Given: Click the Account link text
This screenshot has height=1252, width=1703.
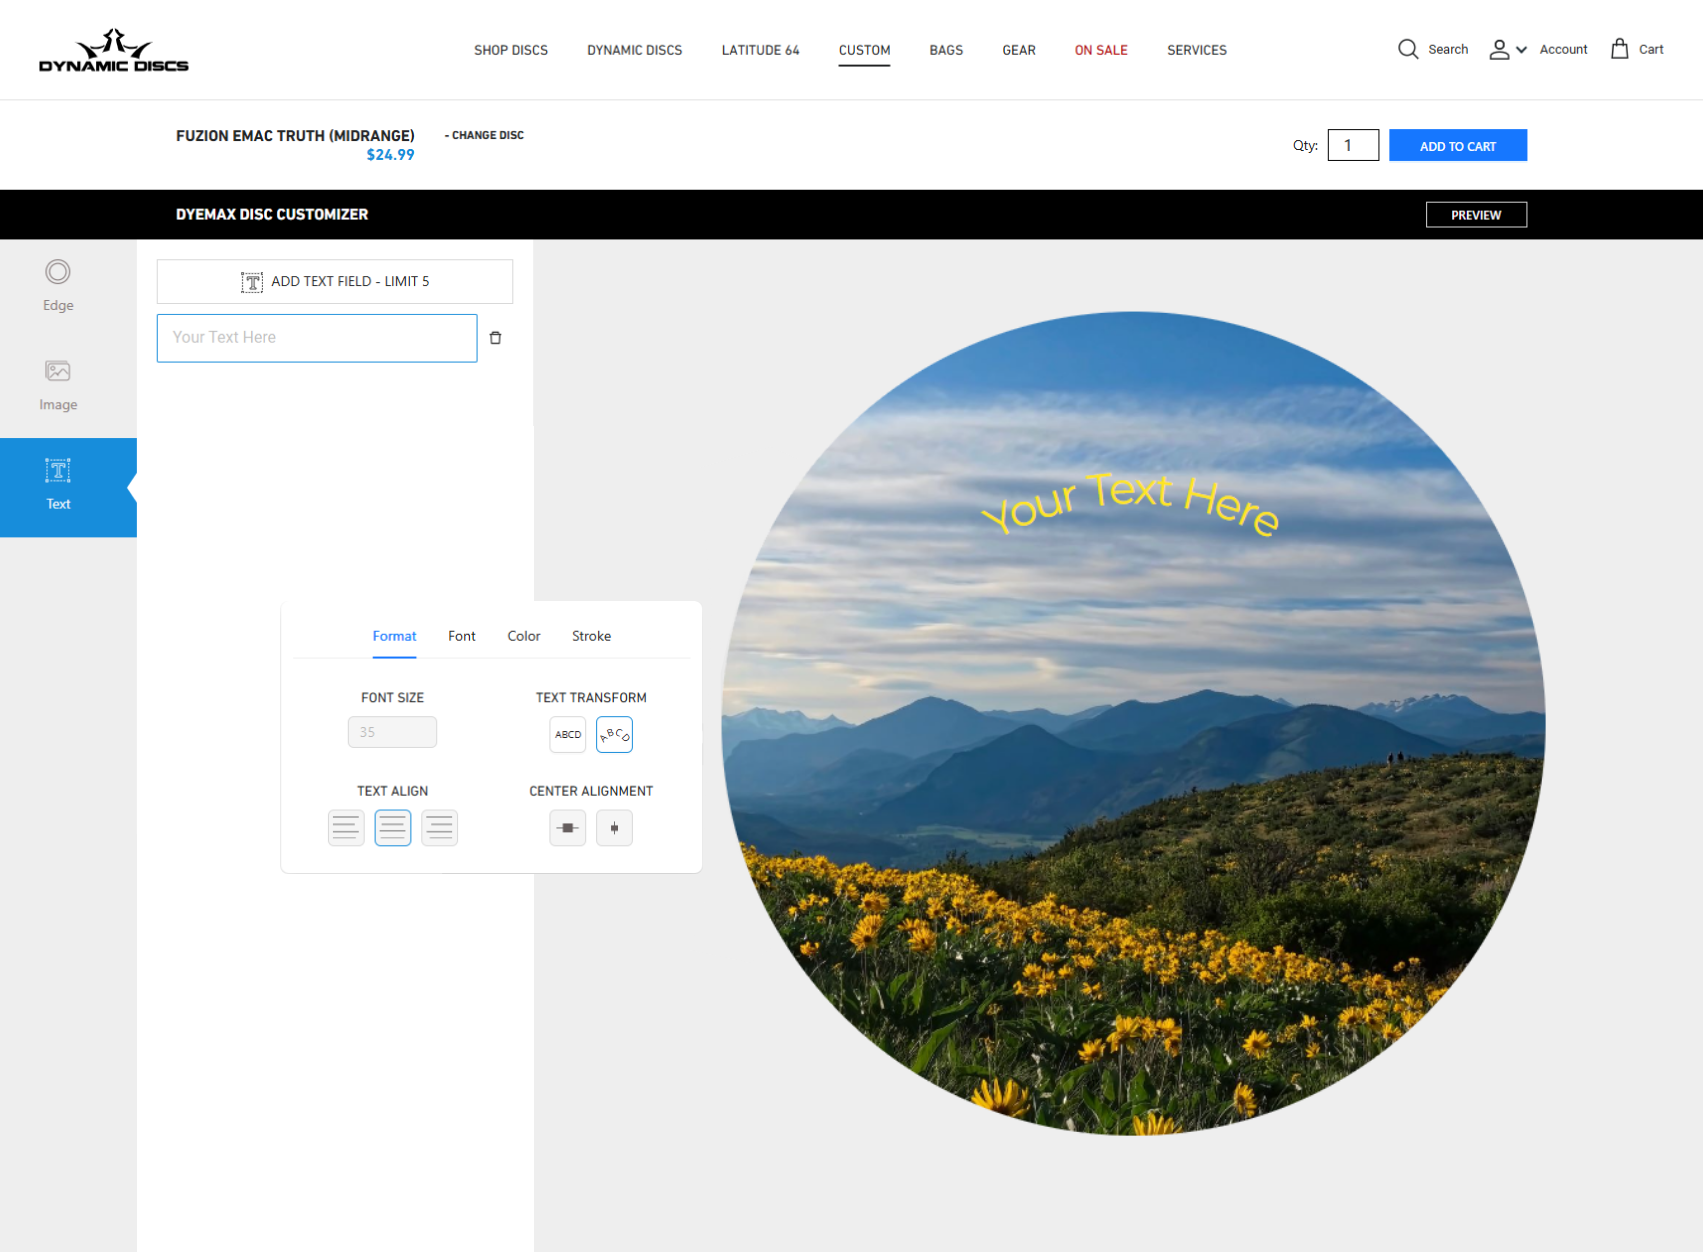Looking at the screenshot, I should pos(1563,49).
